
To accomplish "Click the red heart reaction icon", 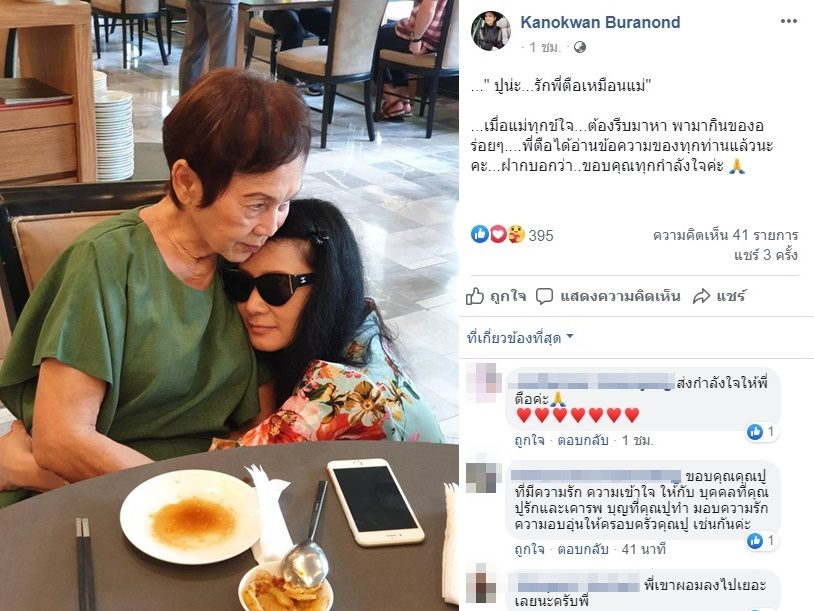I will tap(498, 235).
